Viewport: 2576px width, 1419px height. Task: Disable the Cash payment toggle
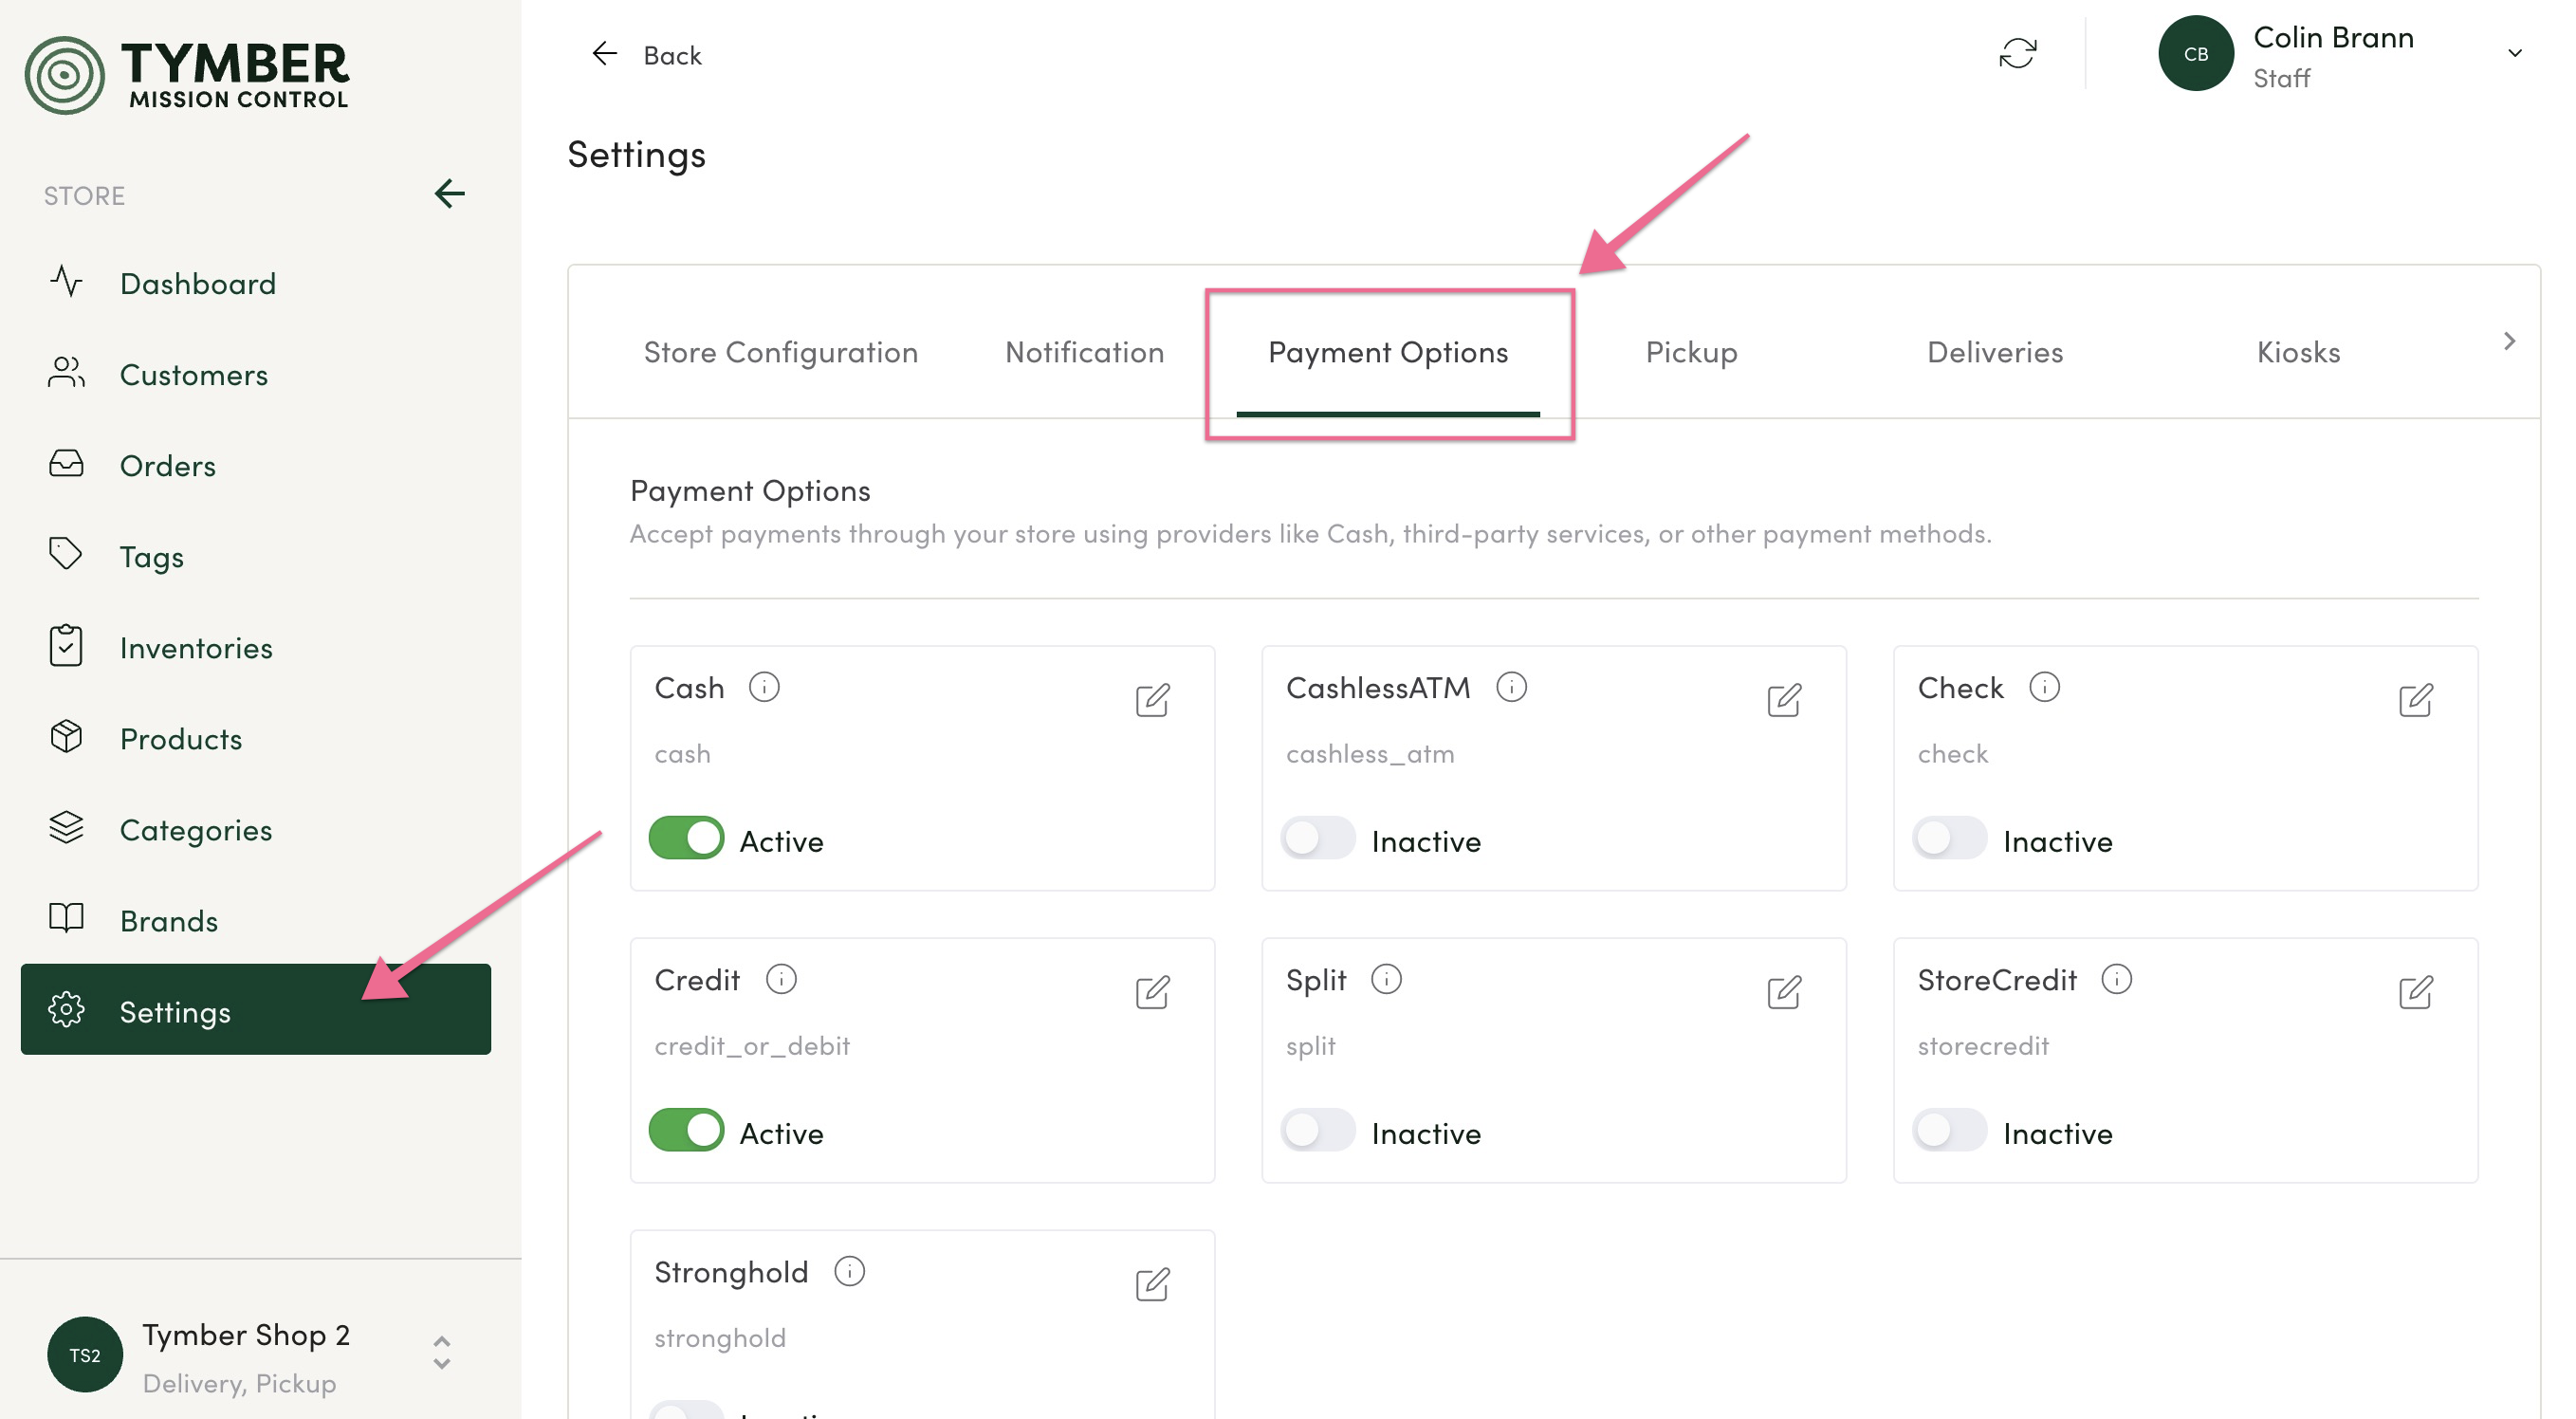tap(686, 839)
